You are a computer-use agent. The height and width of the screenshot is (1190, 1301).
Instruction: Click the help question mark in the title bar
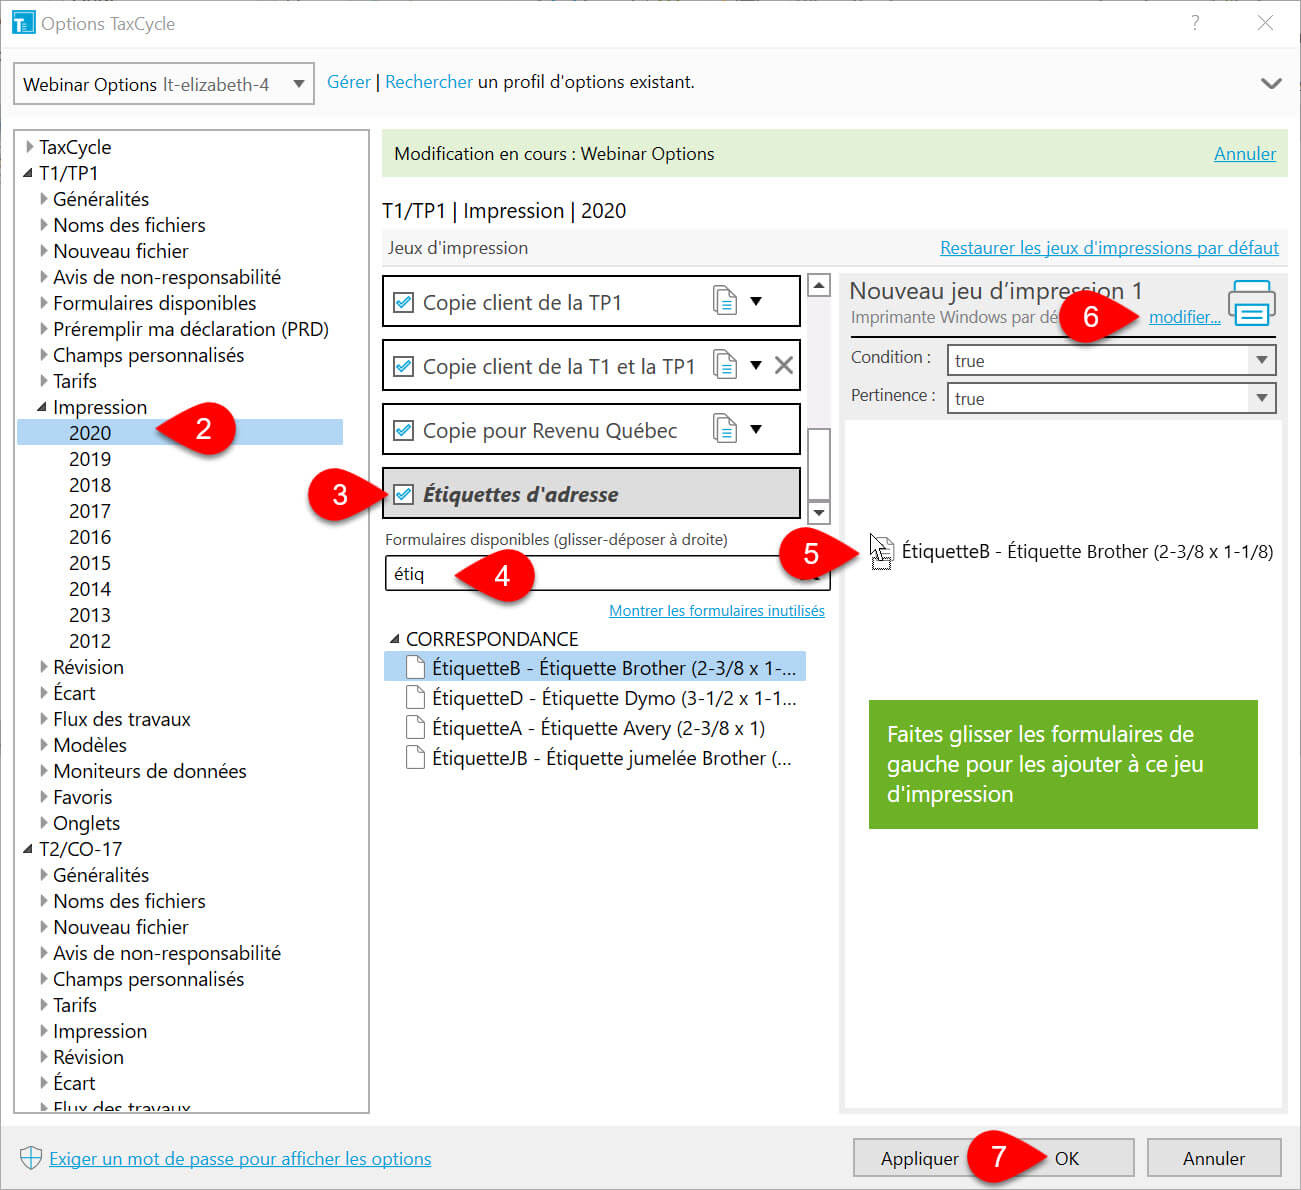(x=1195, y=23)
